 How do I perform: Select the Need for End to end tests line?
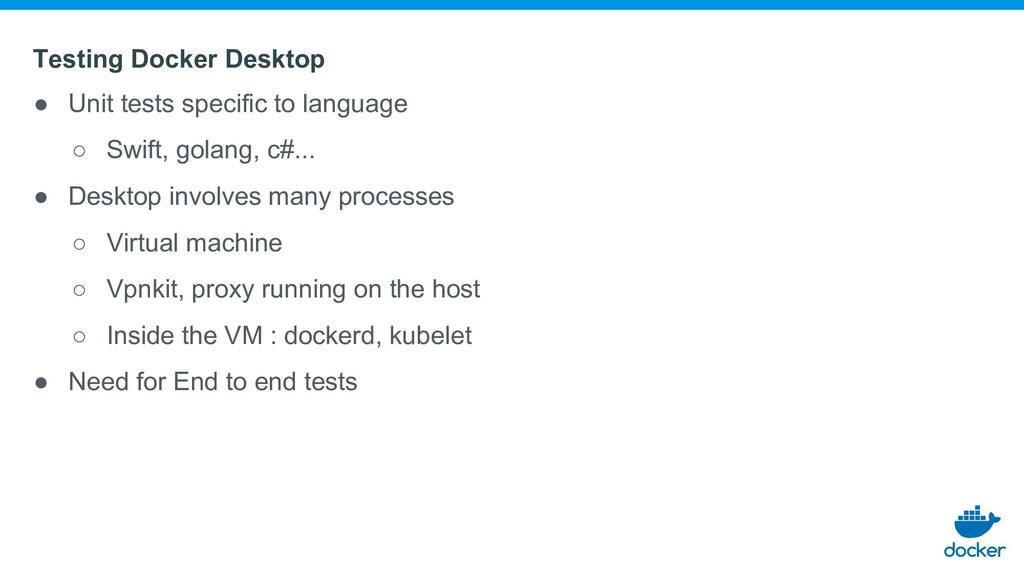[213, 382]
